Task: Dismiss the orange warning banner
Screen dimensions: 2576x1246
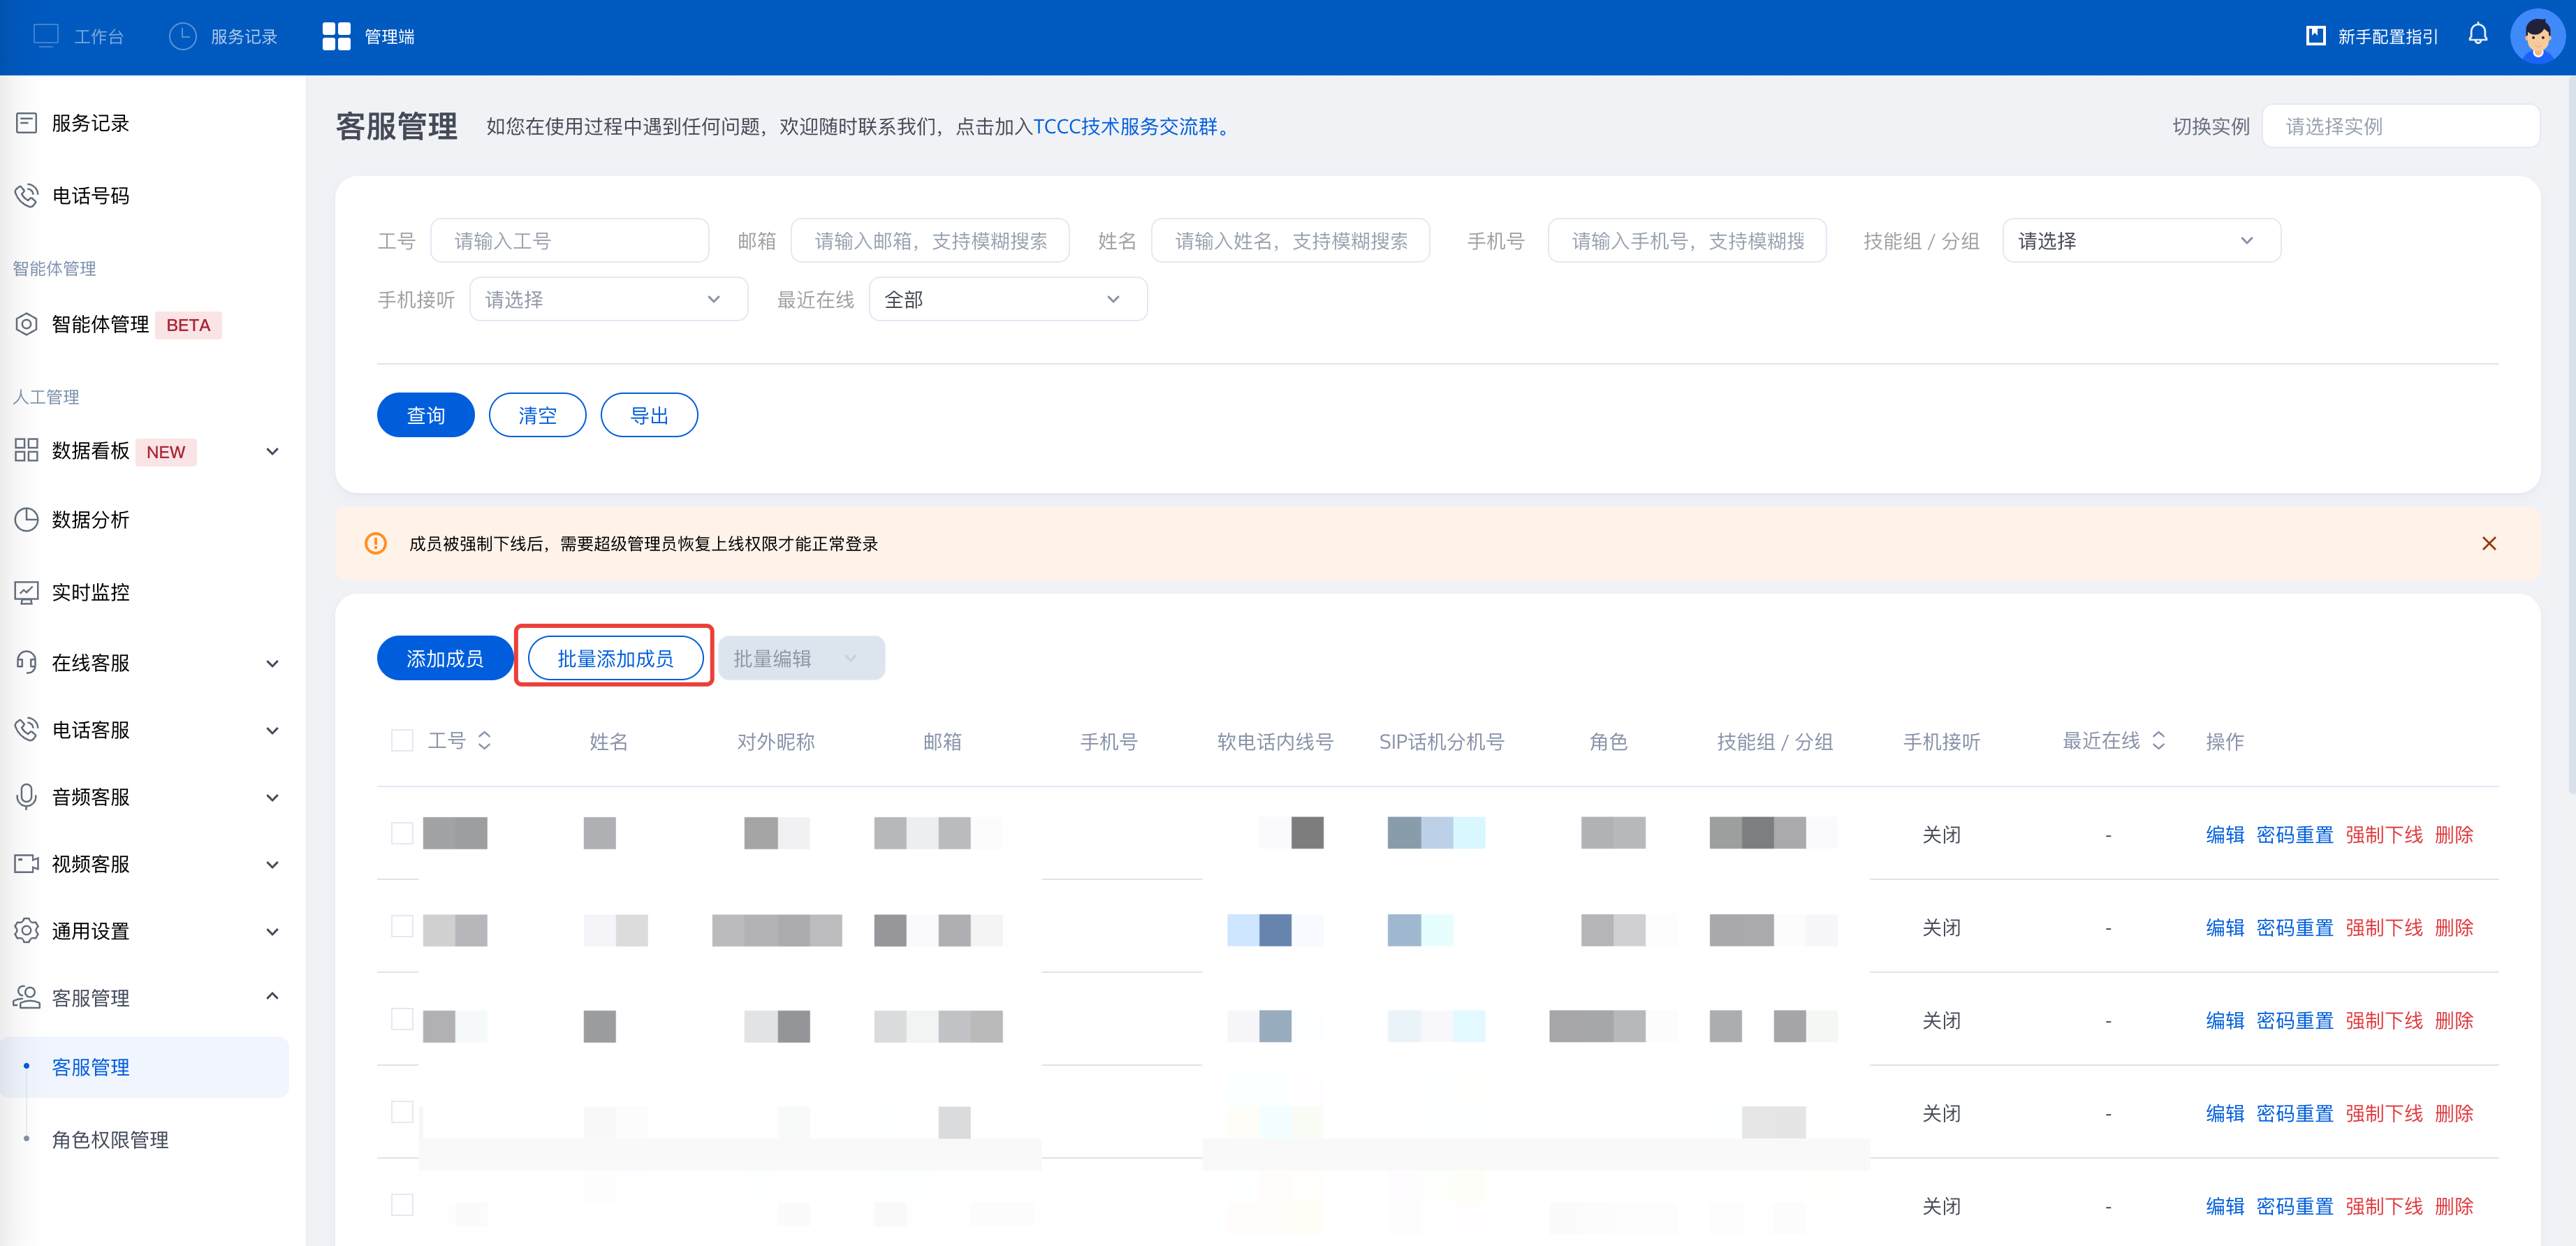Action: [2488, 543]
